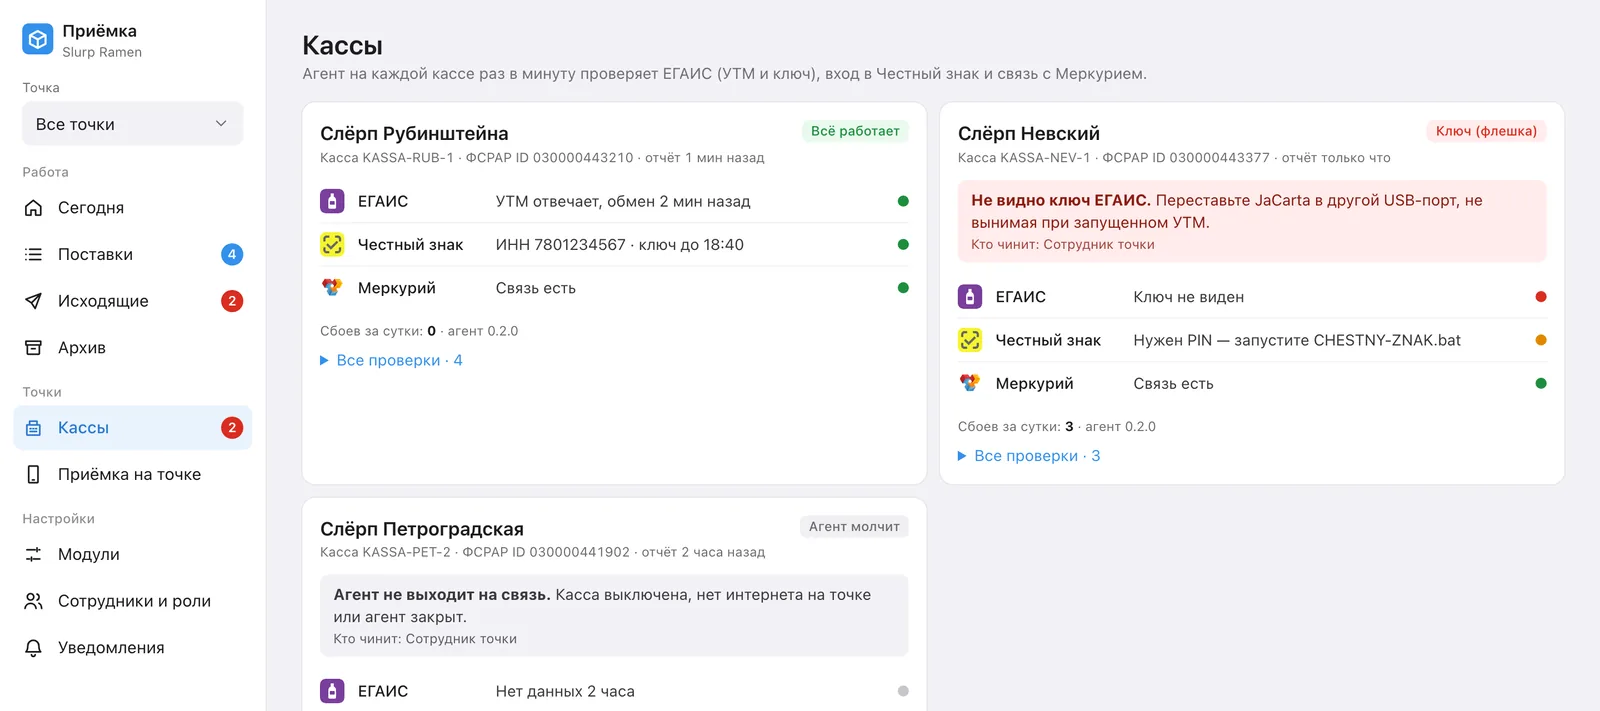This screenshot has width=1600, height=711.
Task: Open Модули settings
Action: [x=133, y=554]
